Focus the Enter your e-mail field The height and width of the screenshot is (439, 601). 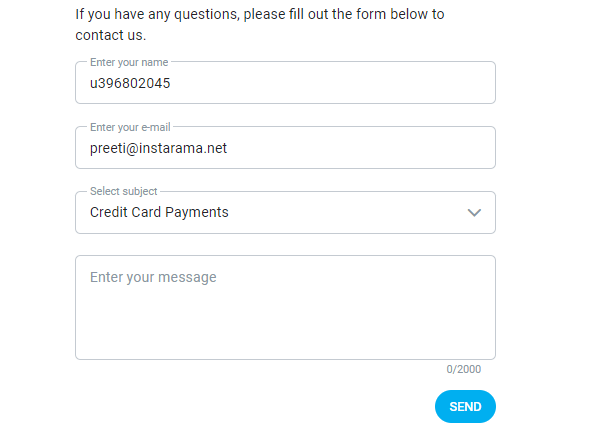point(285,148)
